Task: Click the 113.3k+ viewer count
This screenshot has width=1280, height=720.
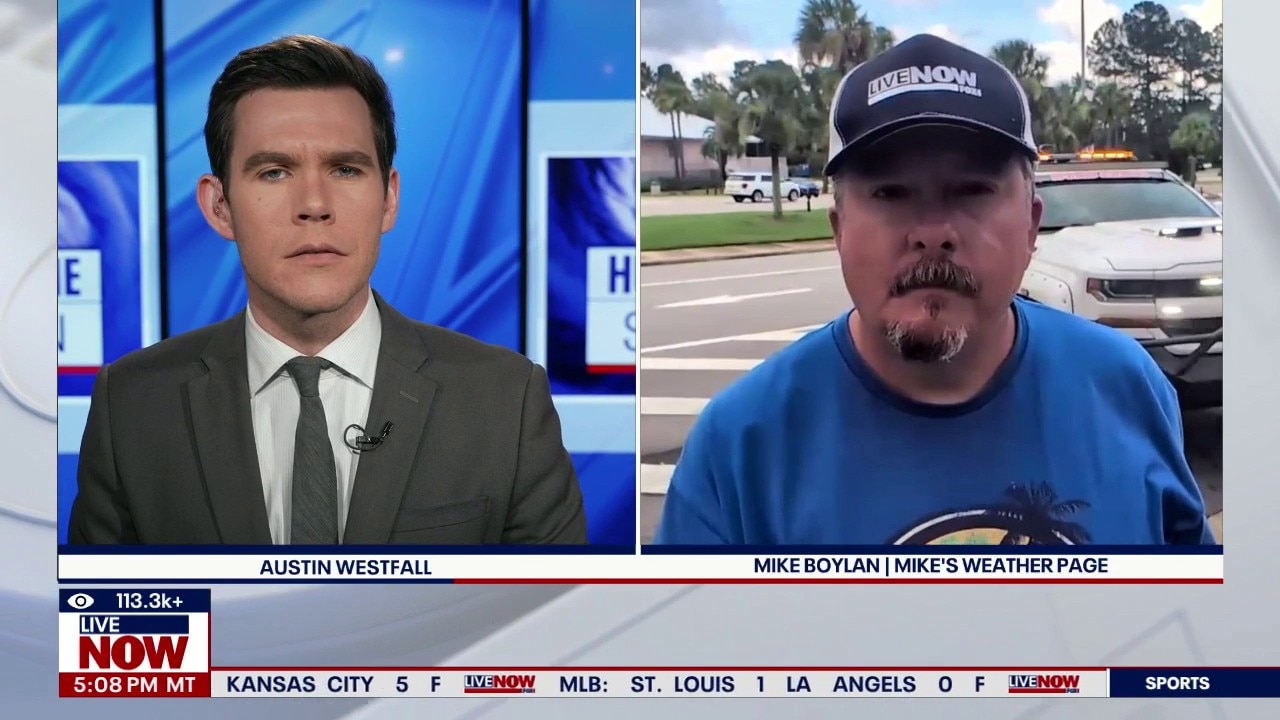Action: 150,601
